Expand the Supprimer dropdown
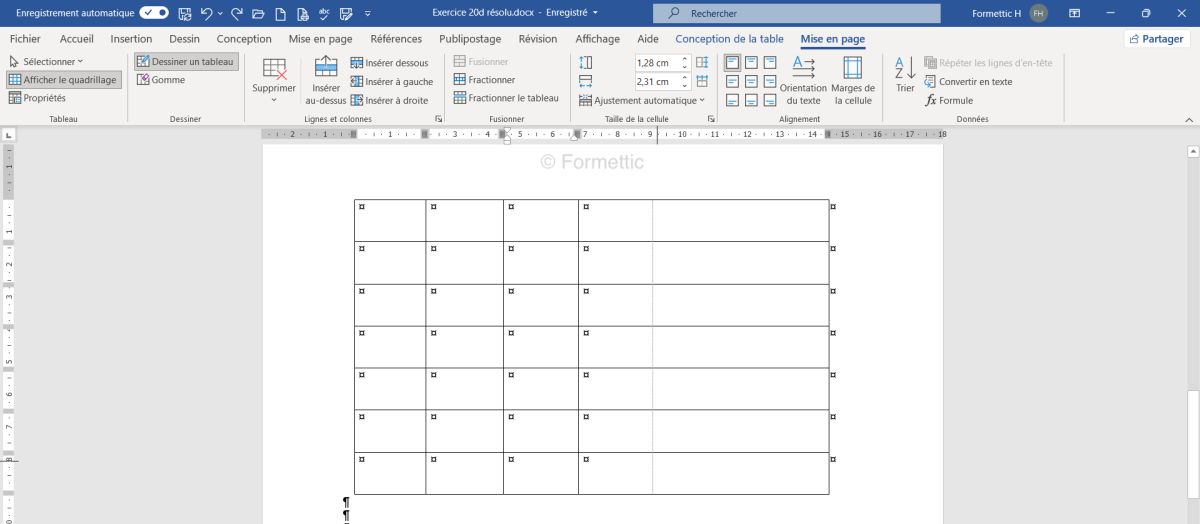This screenshot has width=1200, height=524. 273,88
